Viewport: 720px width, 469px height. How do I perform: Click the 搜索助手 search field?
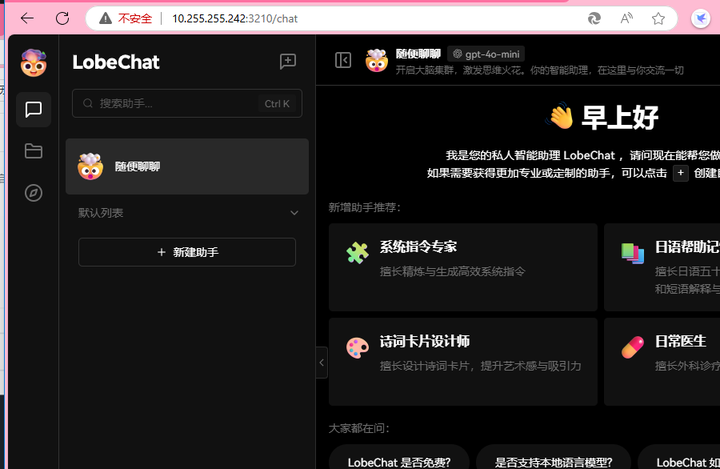tap(187, 103)
